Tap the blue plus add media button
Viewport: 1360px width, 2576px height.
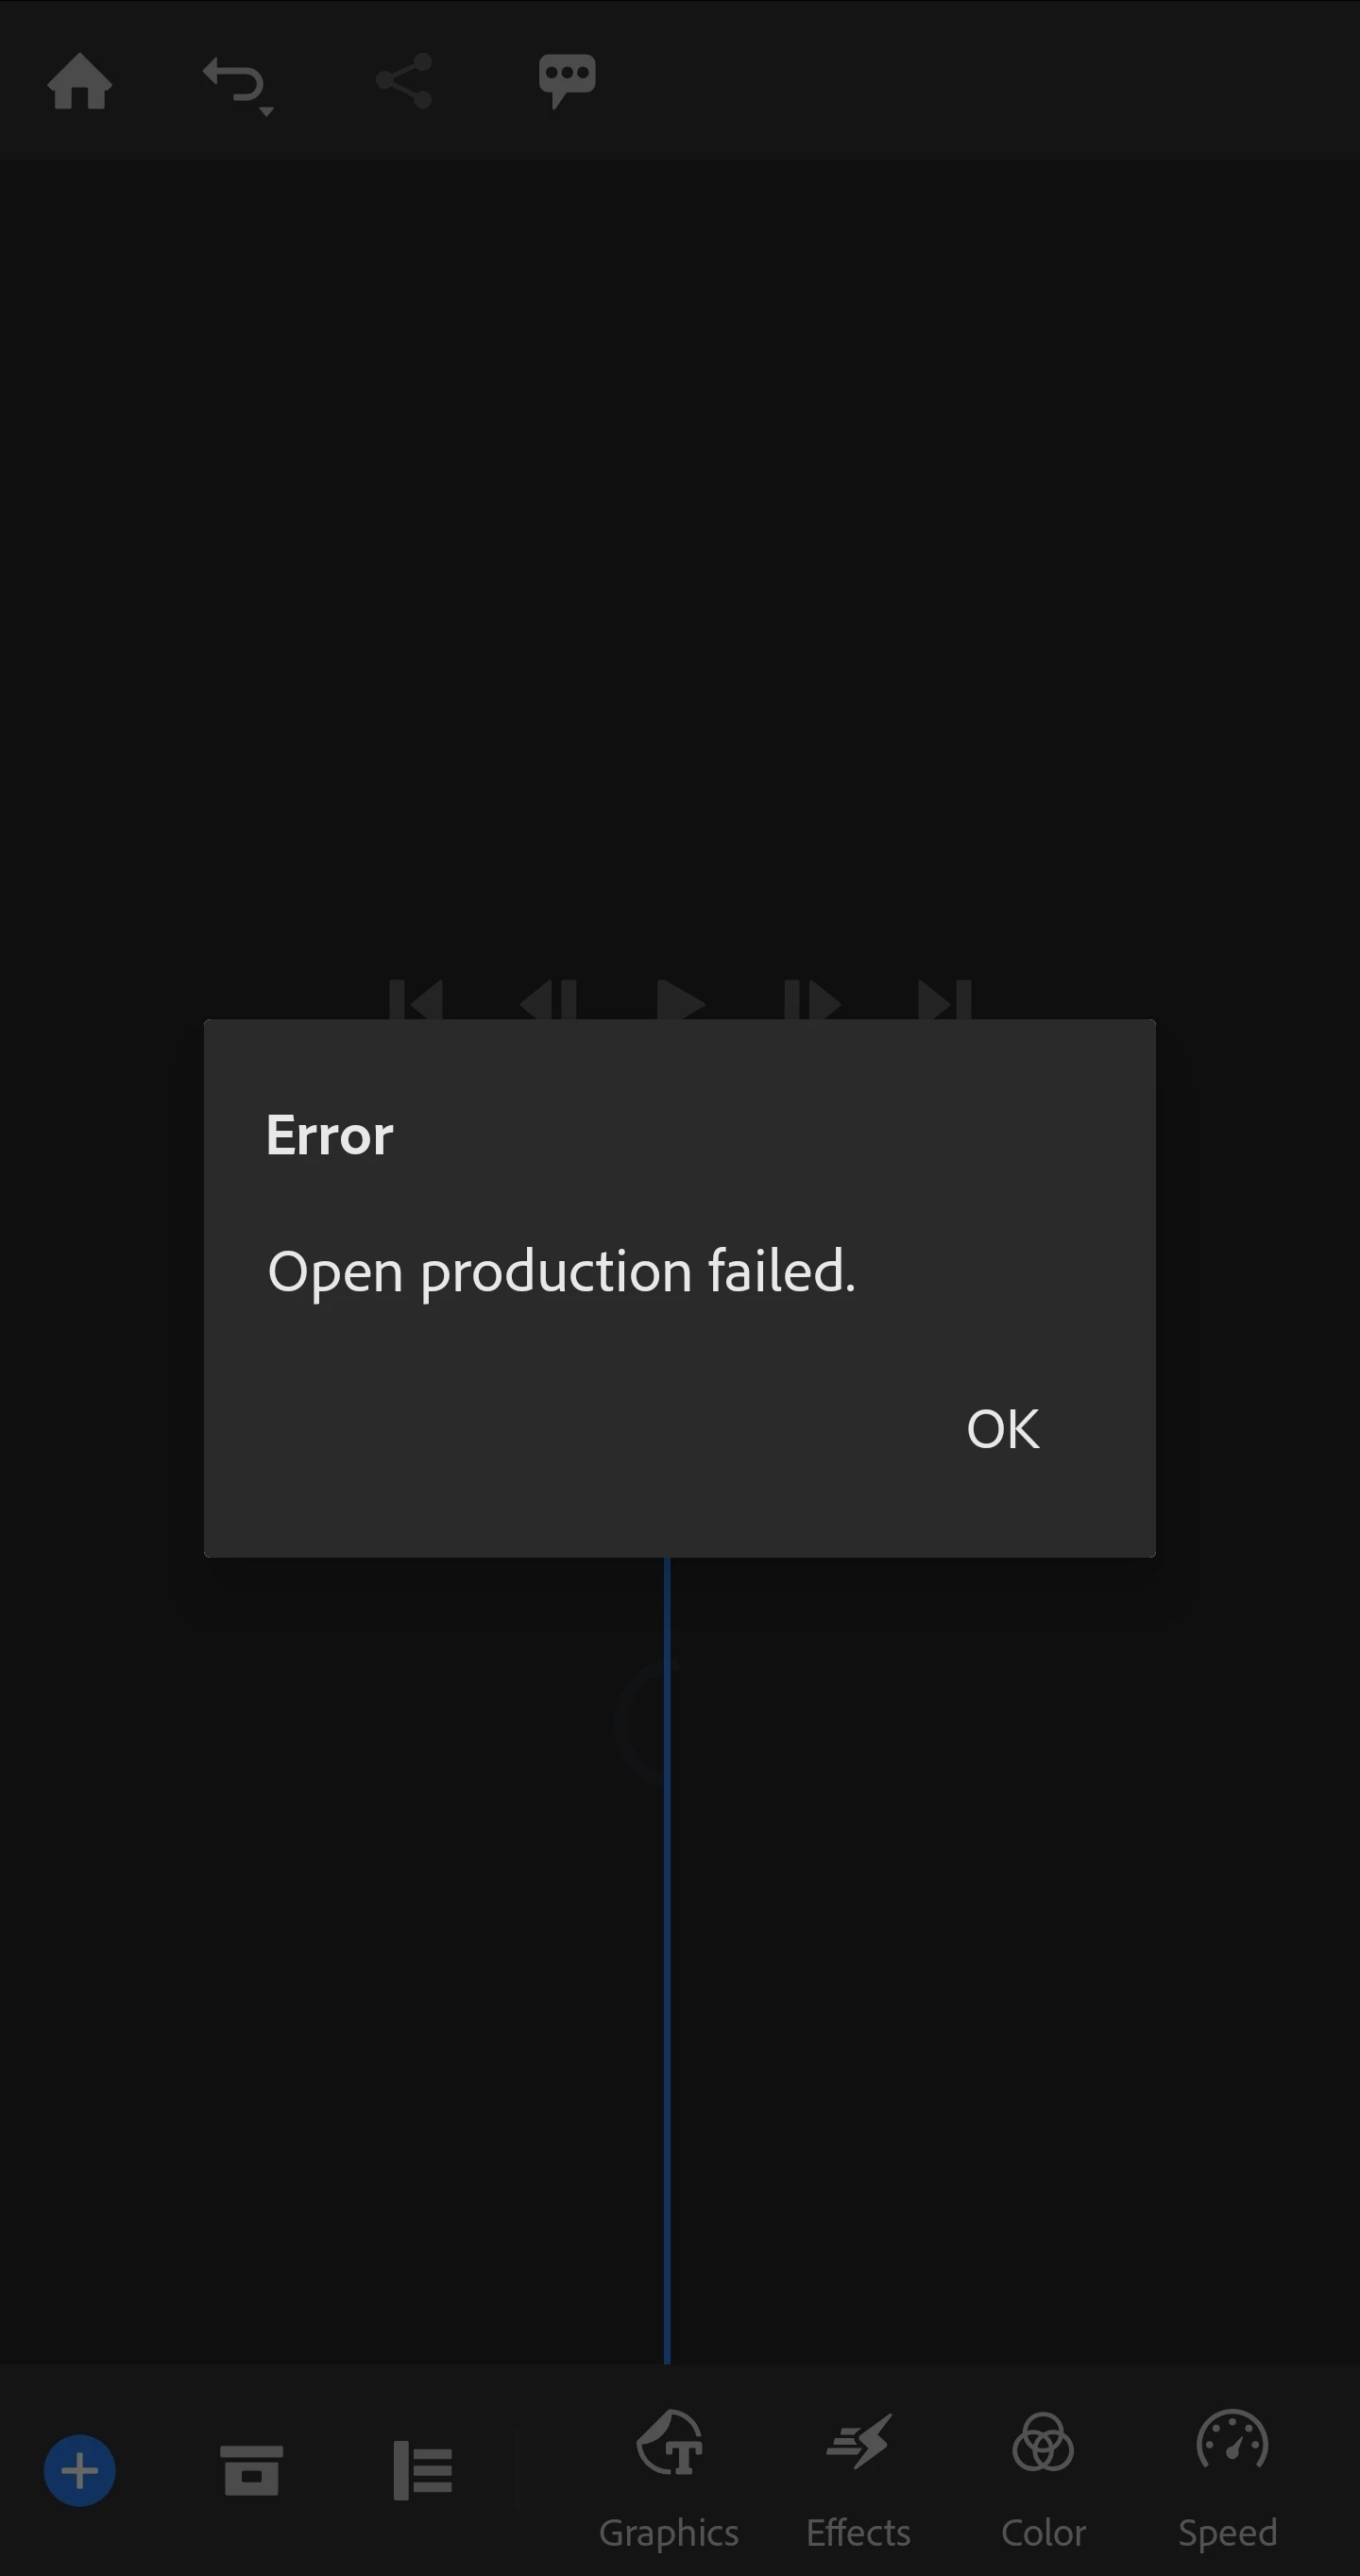[80, 2471]
